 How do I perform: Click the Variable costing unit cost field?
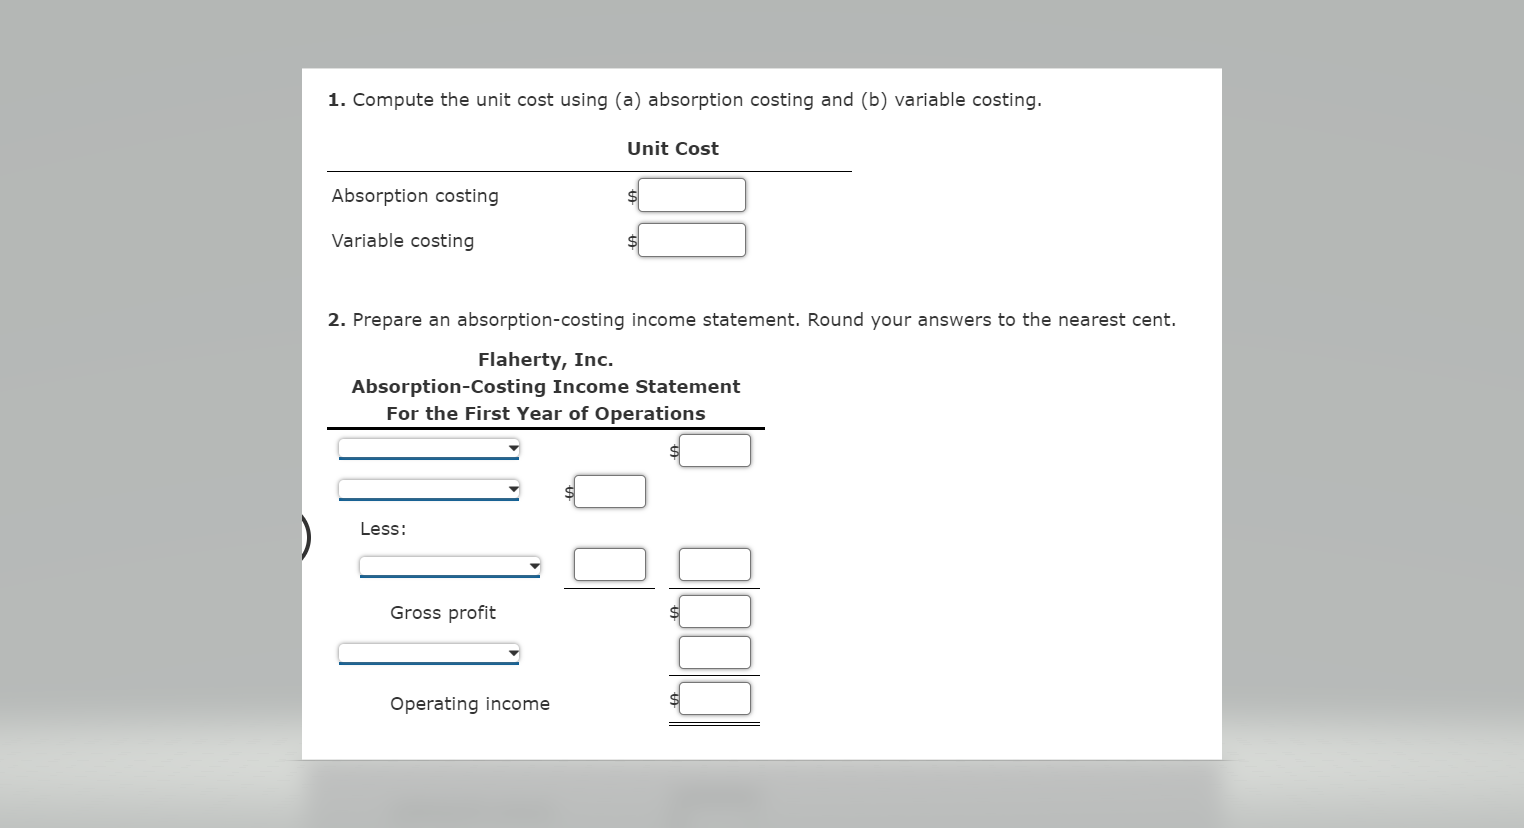click(692, 239)
